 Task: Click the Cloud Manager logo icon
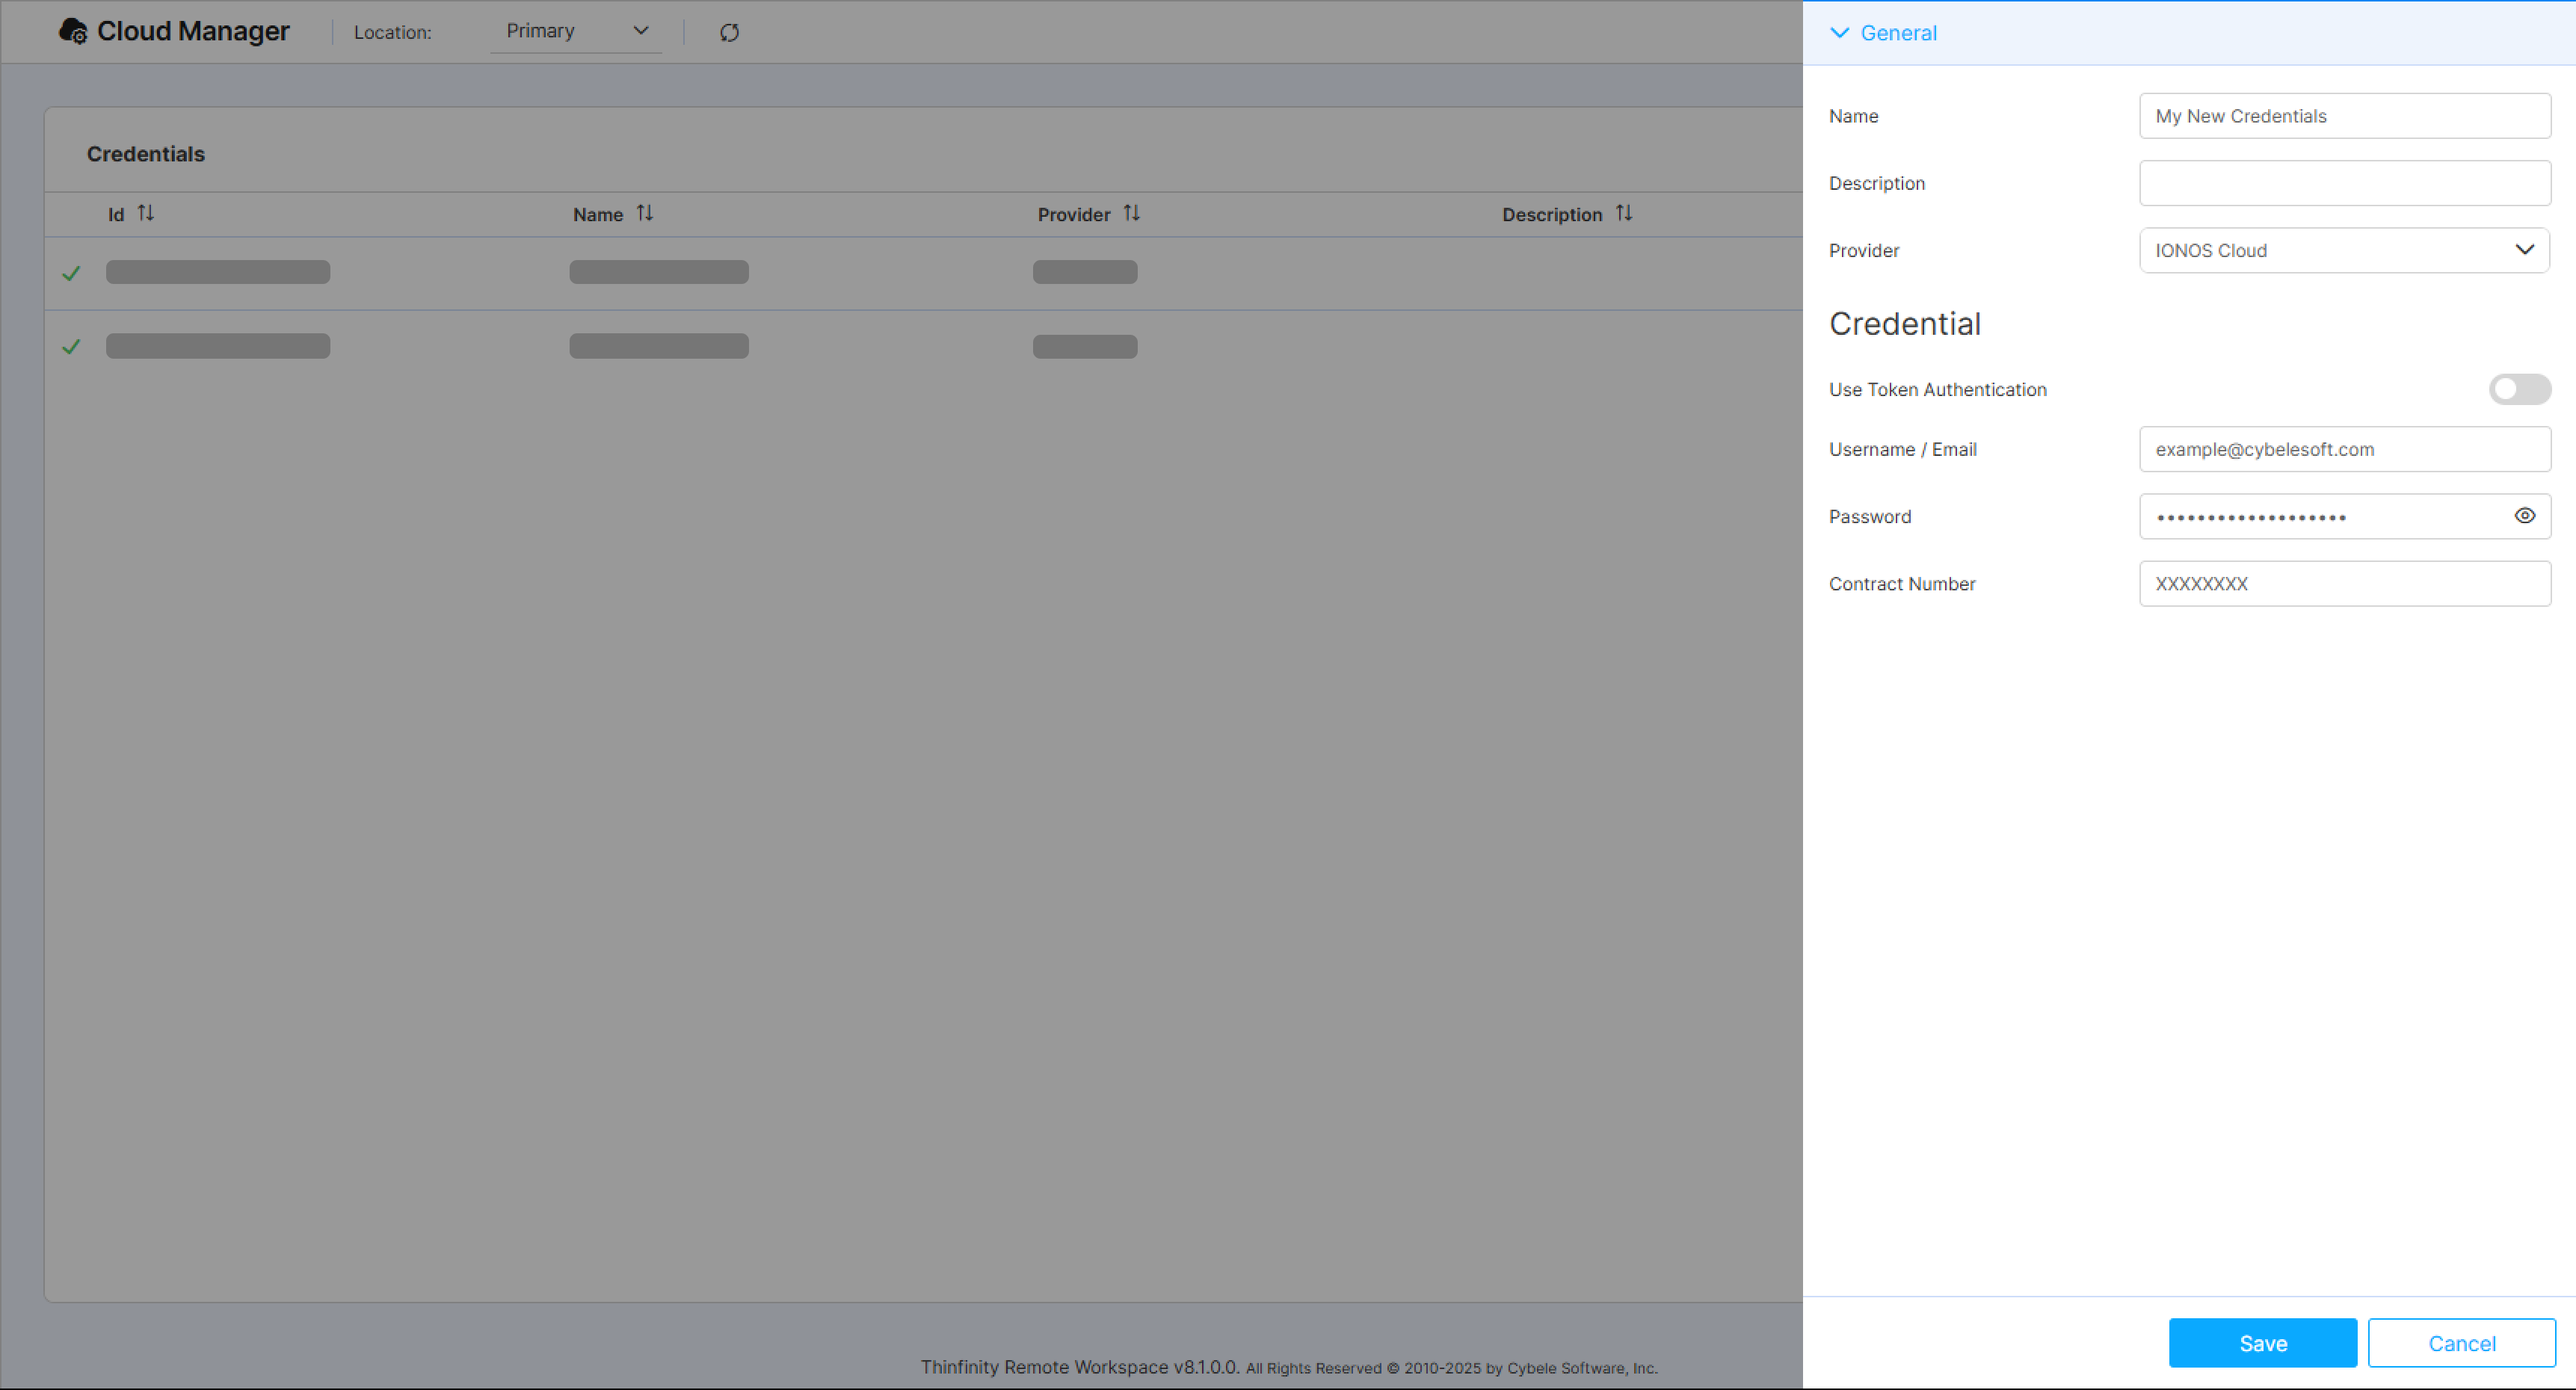(x=73, y=31)
